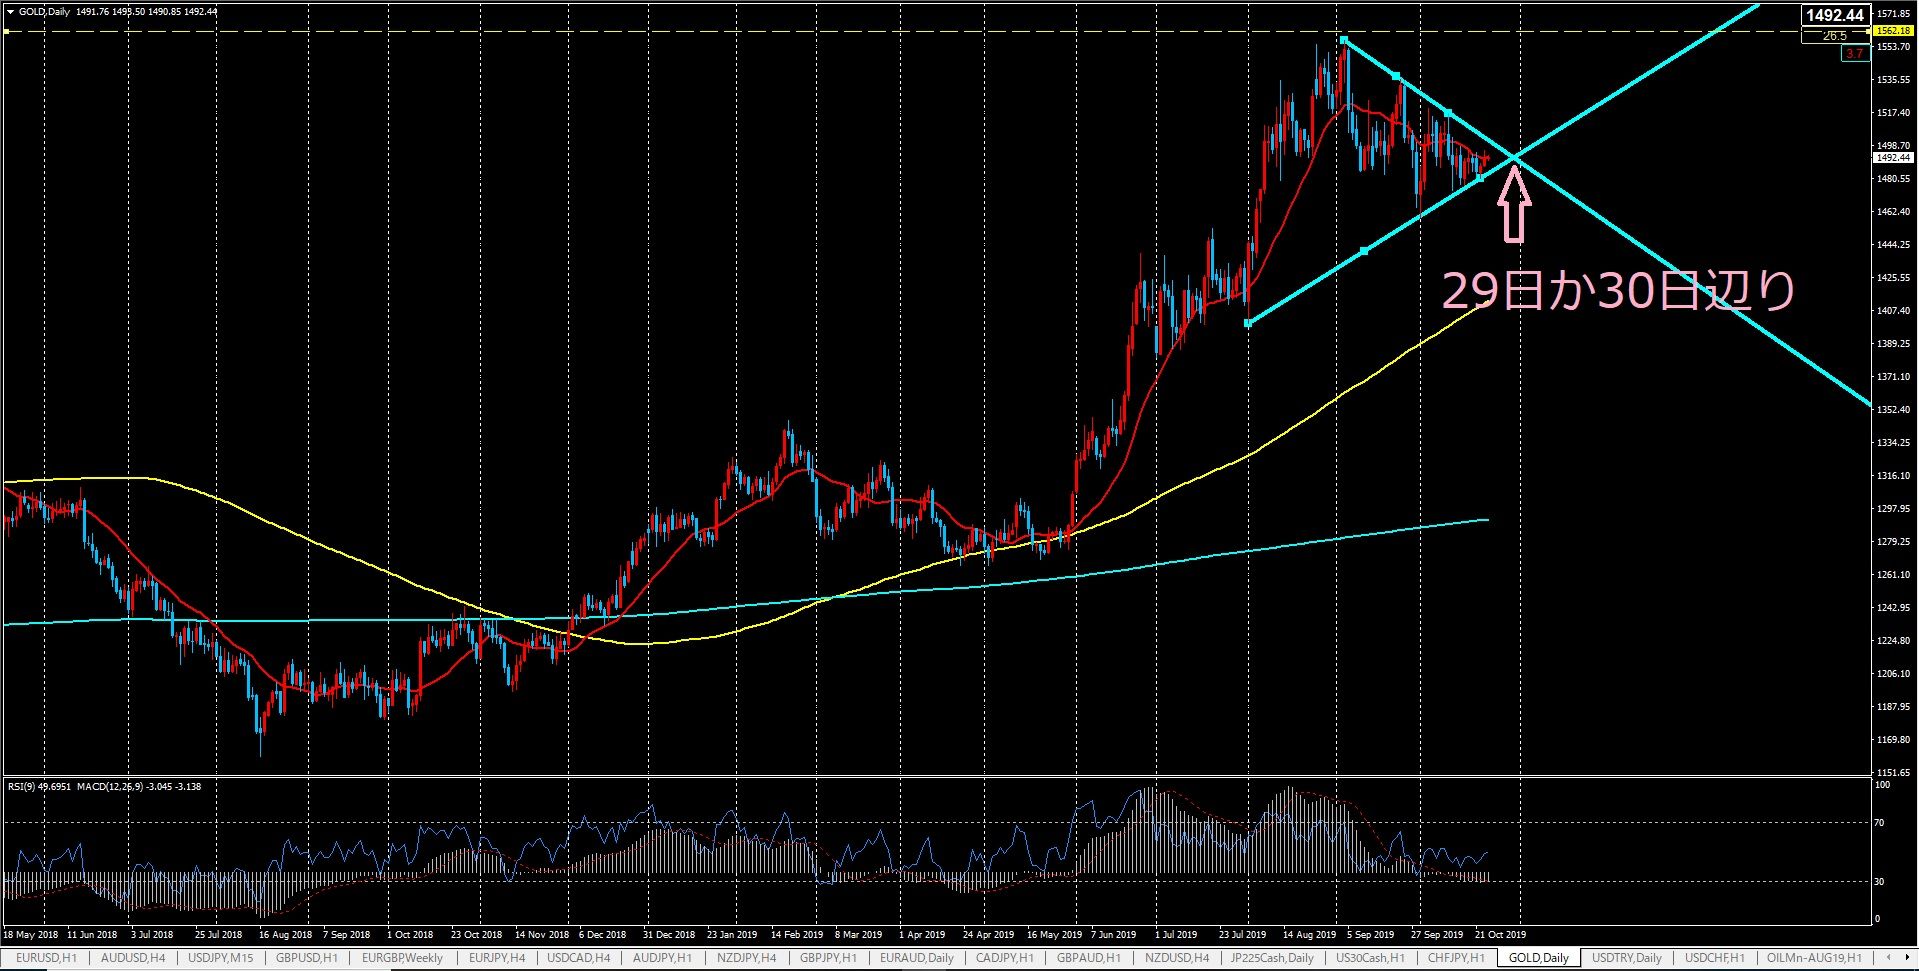Click the 1571.85 price scale label
Image resolution: width=1919 pixels, height=971 pixels.
[x=1895, y=14]
